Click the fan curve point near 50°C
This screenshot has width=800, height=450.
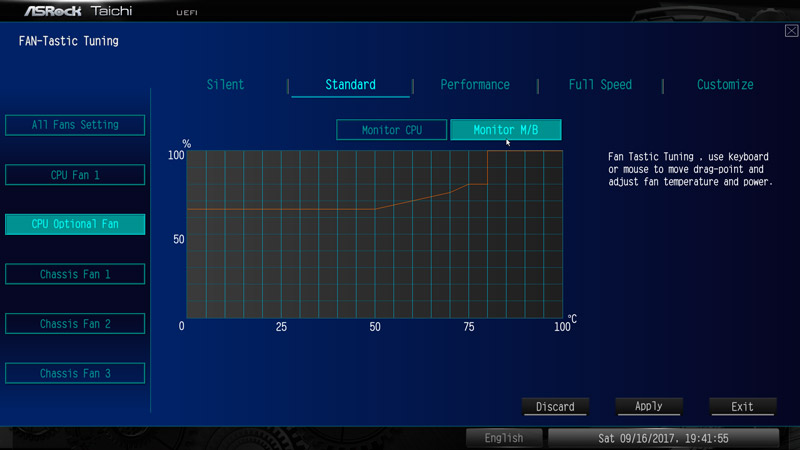[375, 209]
